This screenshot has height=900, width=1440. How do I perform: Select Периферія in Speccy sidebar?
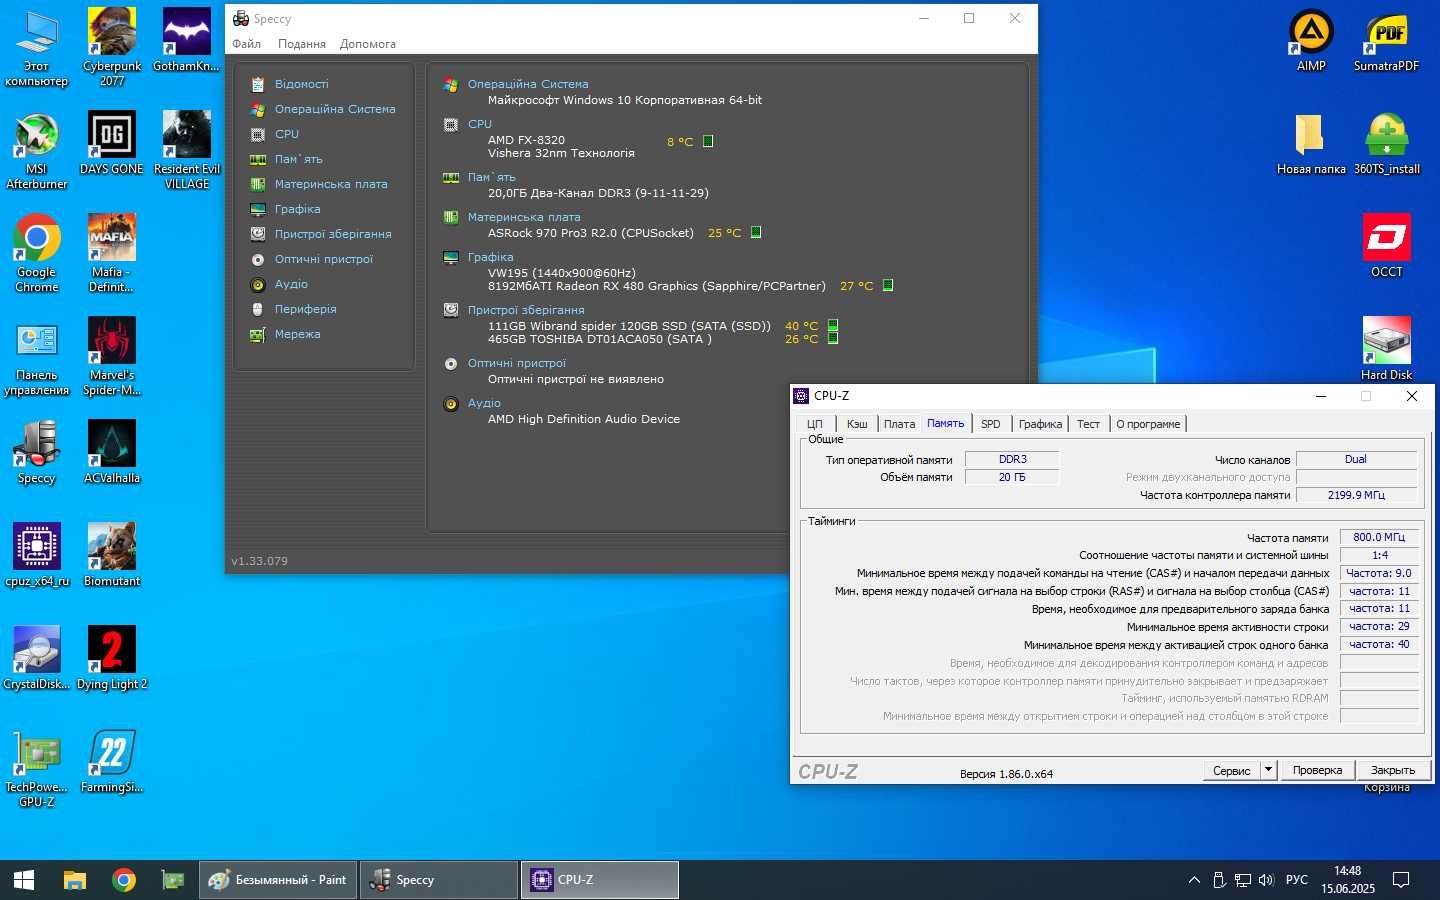coord(305,309)
